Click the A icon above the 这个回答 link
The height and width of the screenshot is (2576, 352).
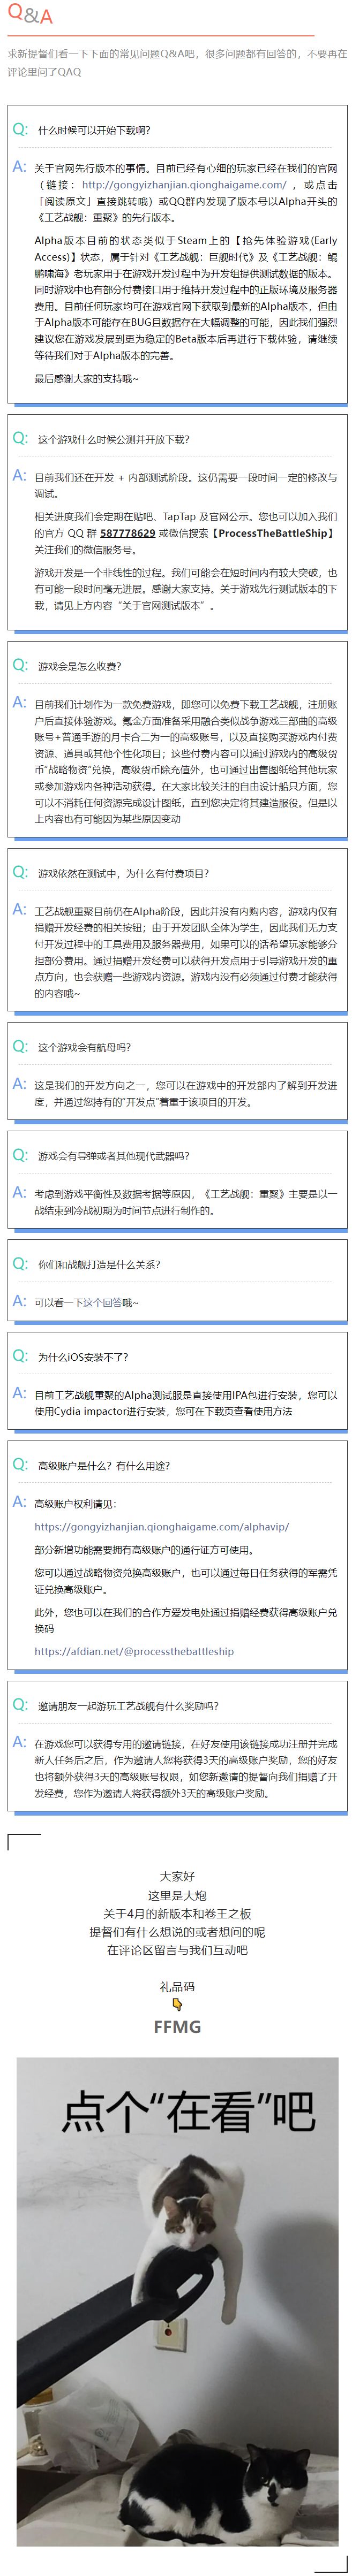[20, 1301]
